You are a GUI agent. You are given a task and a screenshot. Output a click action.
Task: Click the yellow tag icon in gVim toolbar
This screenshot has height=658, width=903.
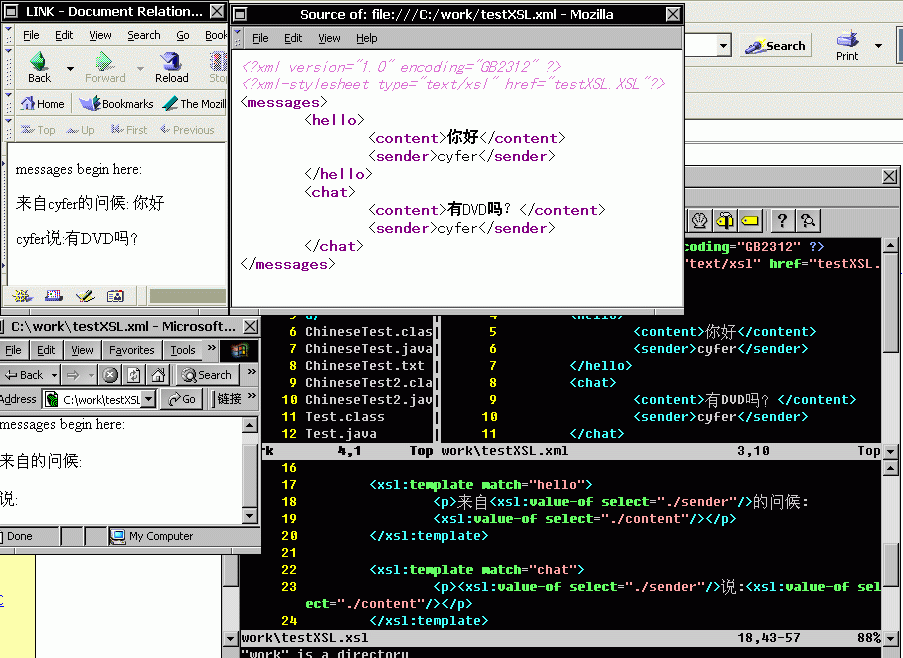[x=750, y=220]
